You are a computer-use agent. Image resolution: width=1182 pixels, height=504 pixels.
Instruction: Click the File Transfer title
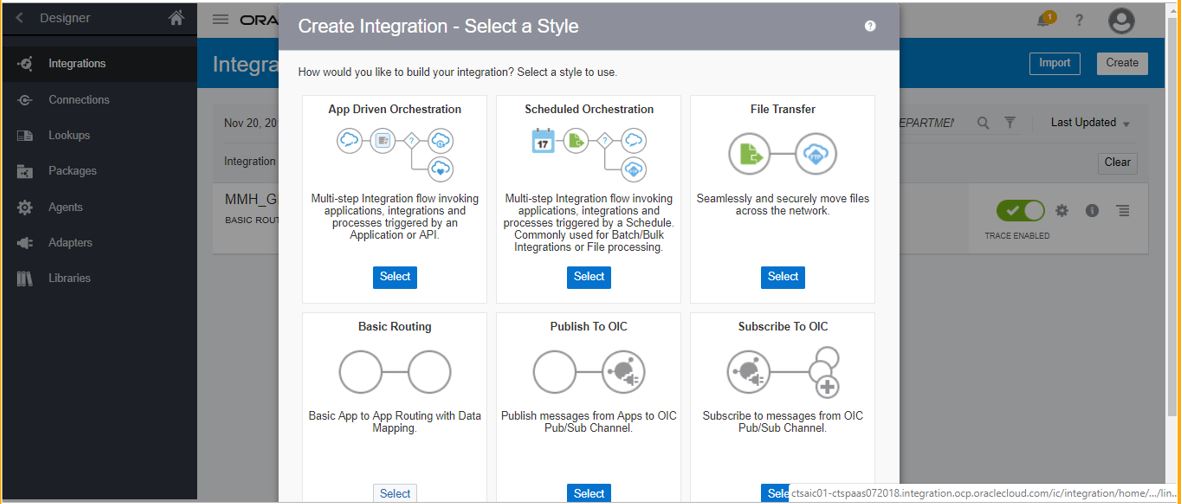[x=782, y=109]
